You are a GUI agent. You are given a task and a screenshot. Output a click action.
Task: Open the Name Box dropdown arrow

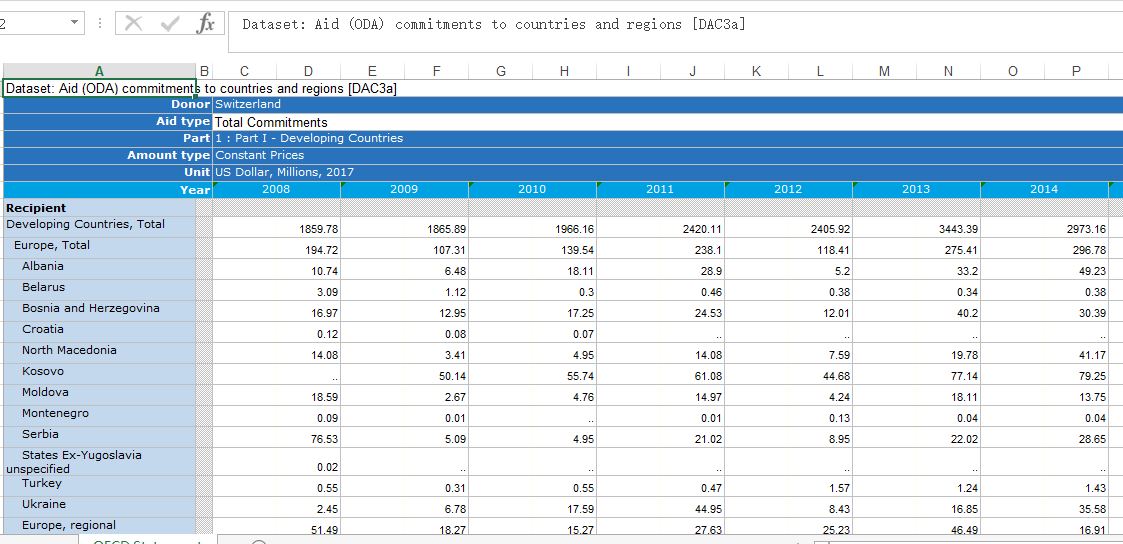click(x=74, y=23)
